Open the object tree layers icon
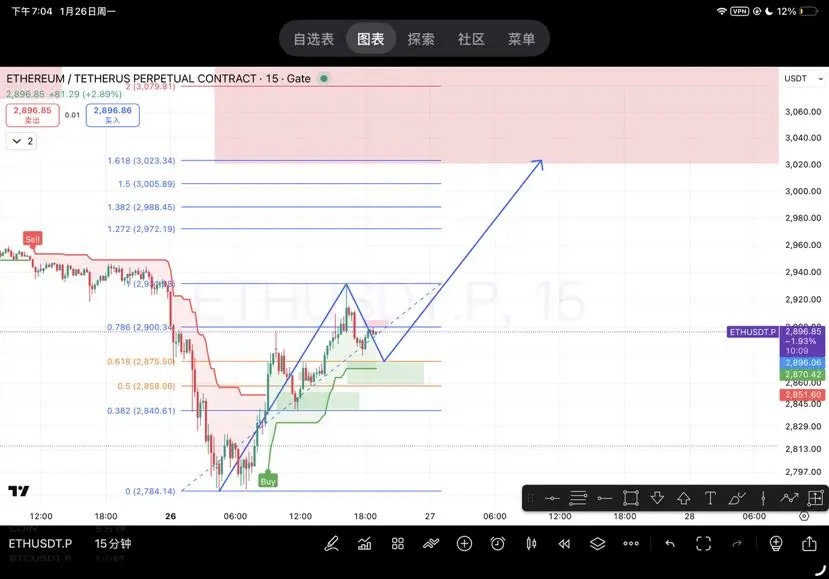Screen dimensions: 829x579 (x=597, y=544)
